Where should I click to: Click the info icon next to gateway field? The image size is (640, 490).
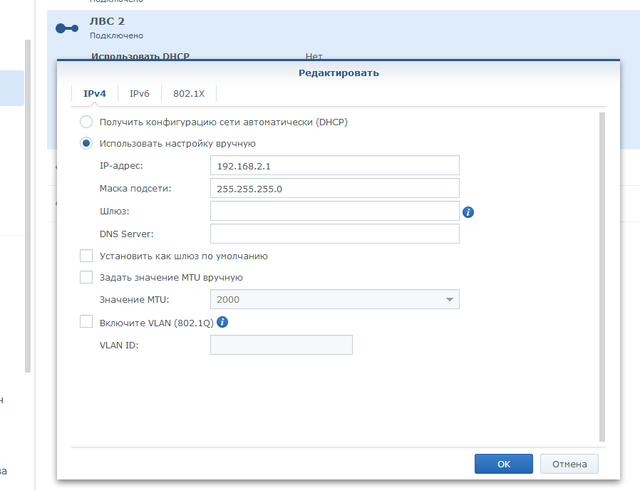tap(468, 212)
